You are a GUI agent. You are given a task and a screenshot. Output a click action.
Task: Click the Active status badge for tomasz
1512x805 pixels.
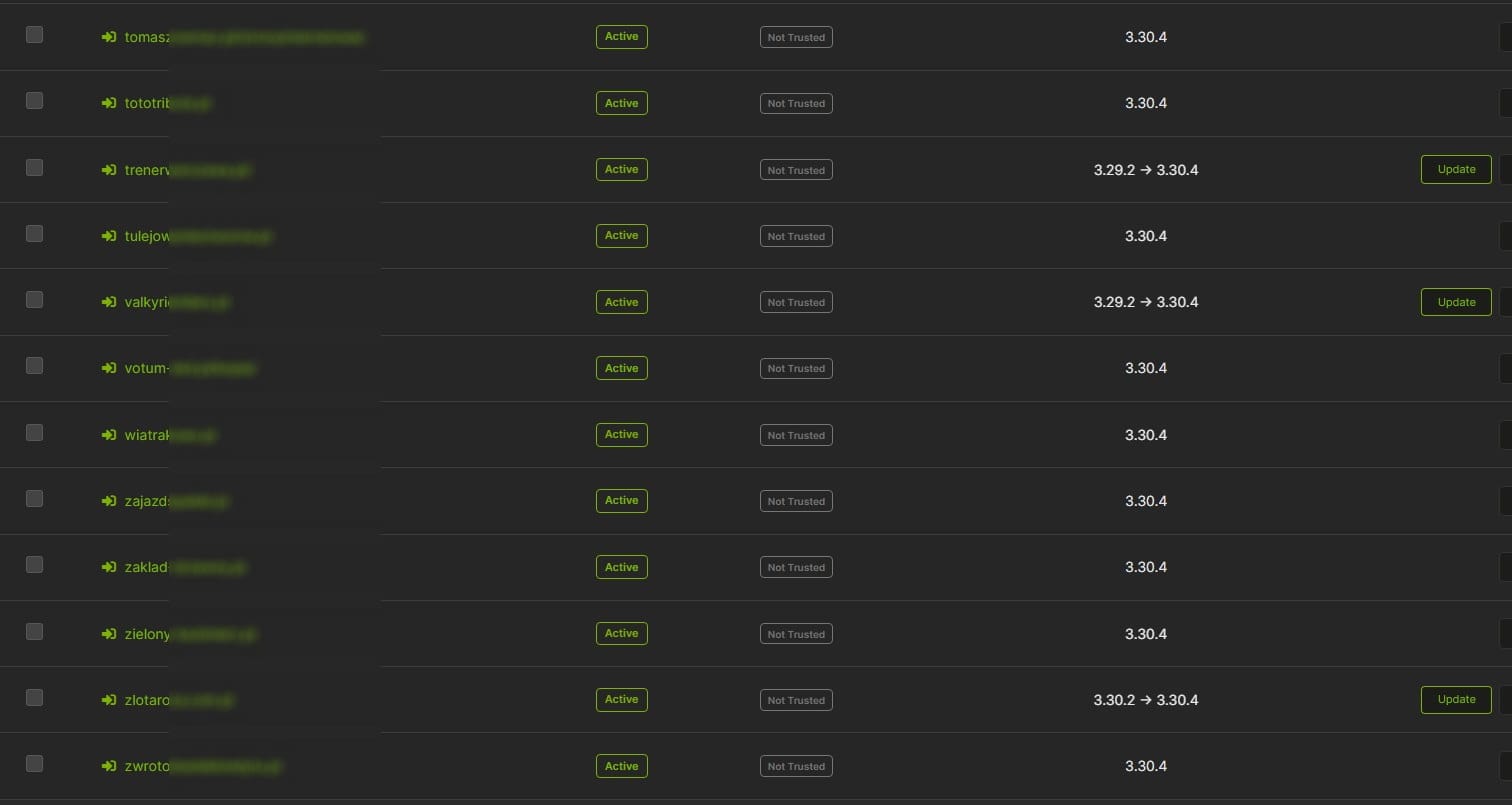pyautogui.click(x=621, y=37)
